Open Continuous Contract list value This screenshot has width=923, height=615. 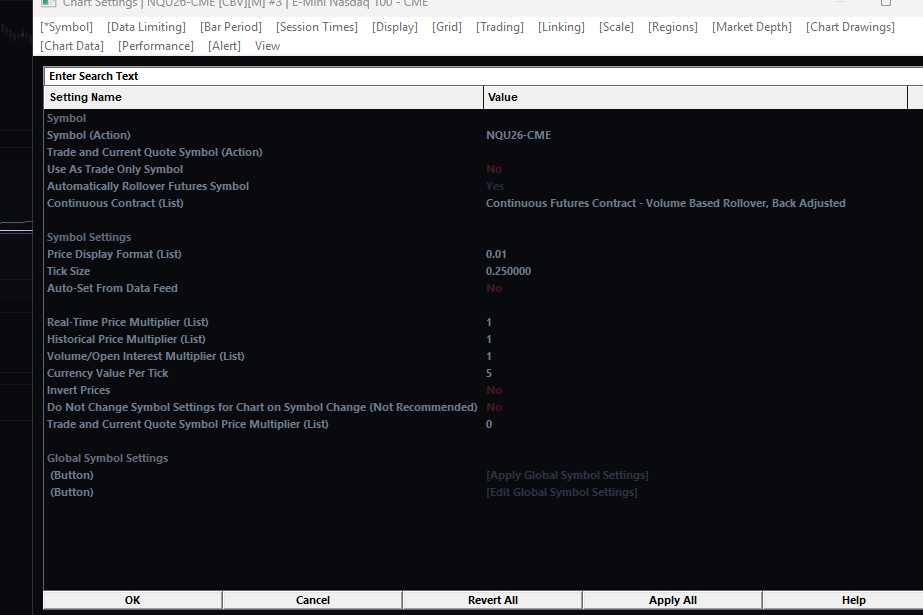click(665, 204)
